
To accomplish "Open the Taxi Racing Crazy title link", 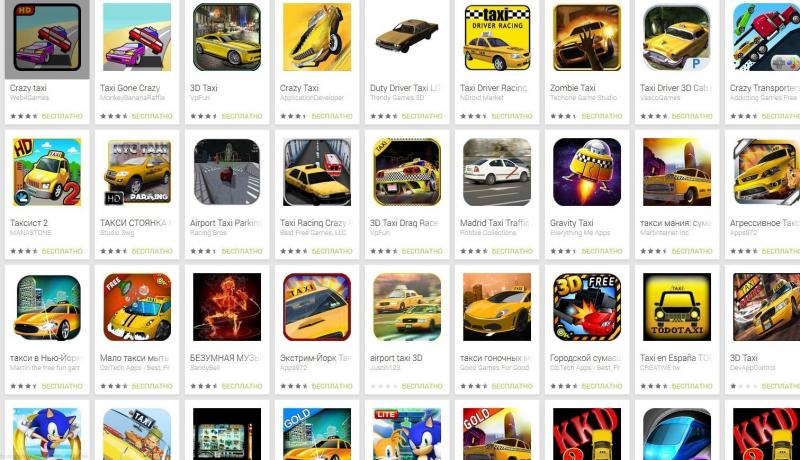I will (313, 223).
